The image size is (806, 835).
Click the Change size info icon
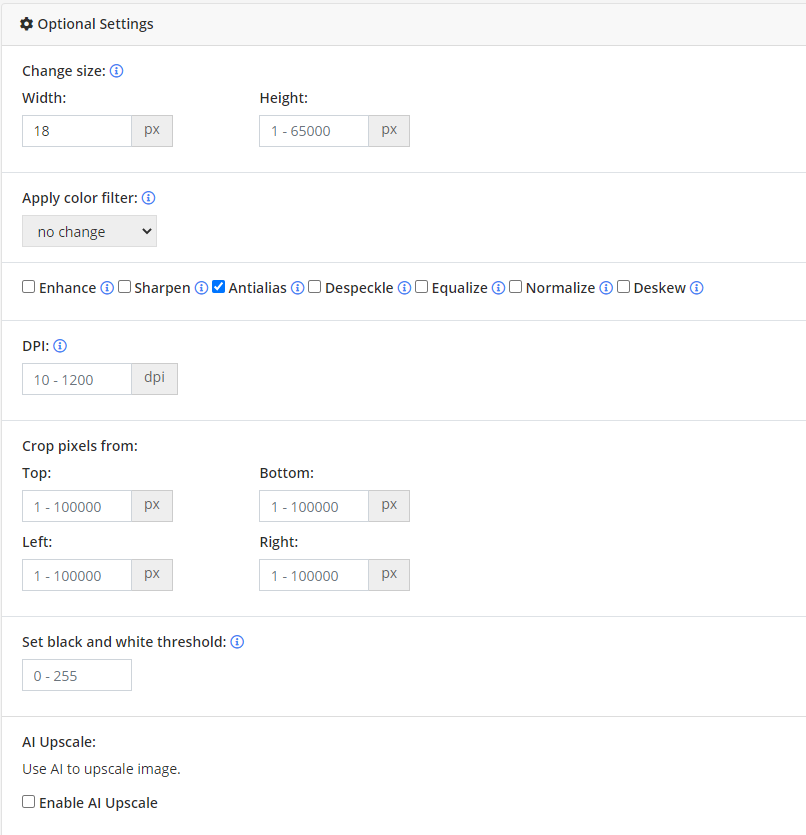coord(117,71)
